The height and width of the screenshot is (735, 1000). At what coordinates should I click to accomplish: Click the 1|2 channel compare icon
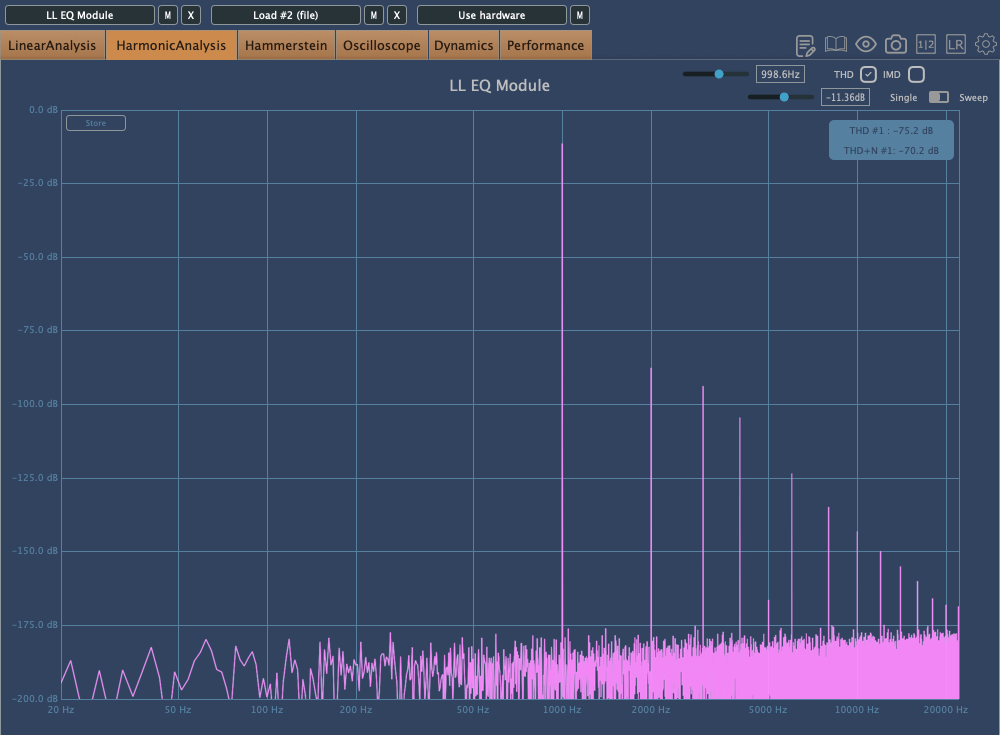926,45
